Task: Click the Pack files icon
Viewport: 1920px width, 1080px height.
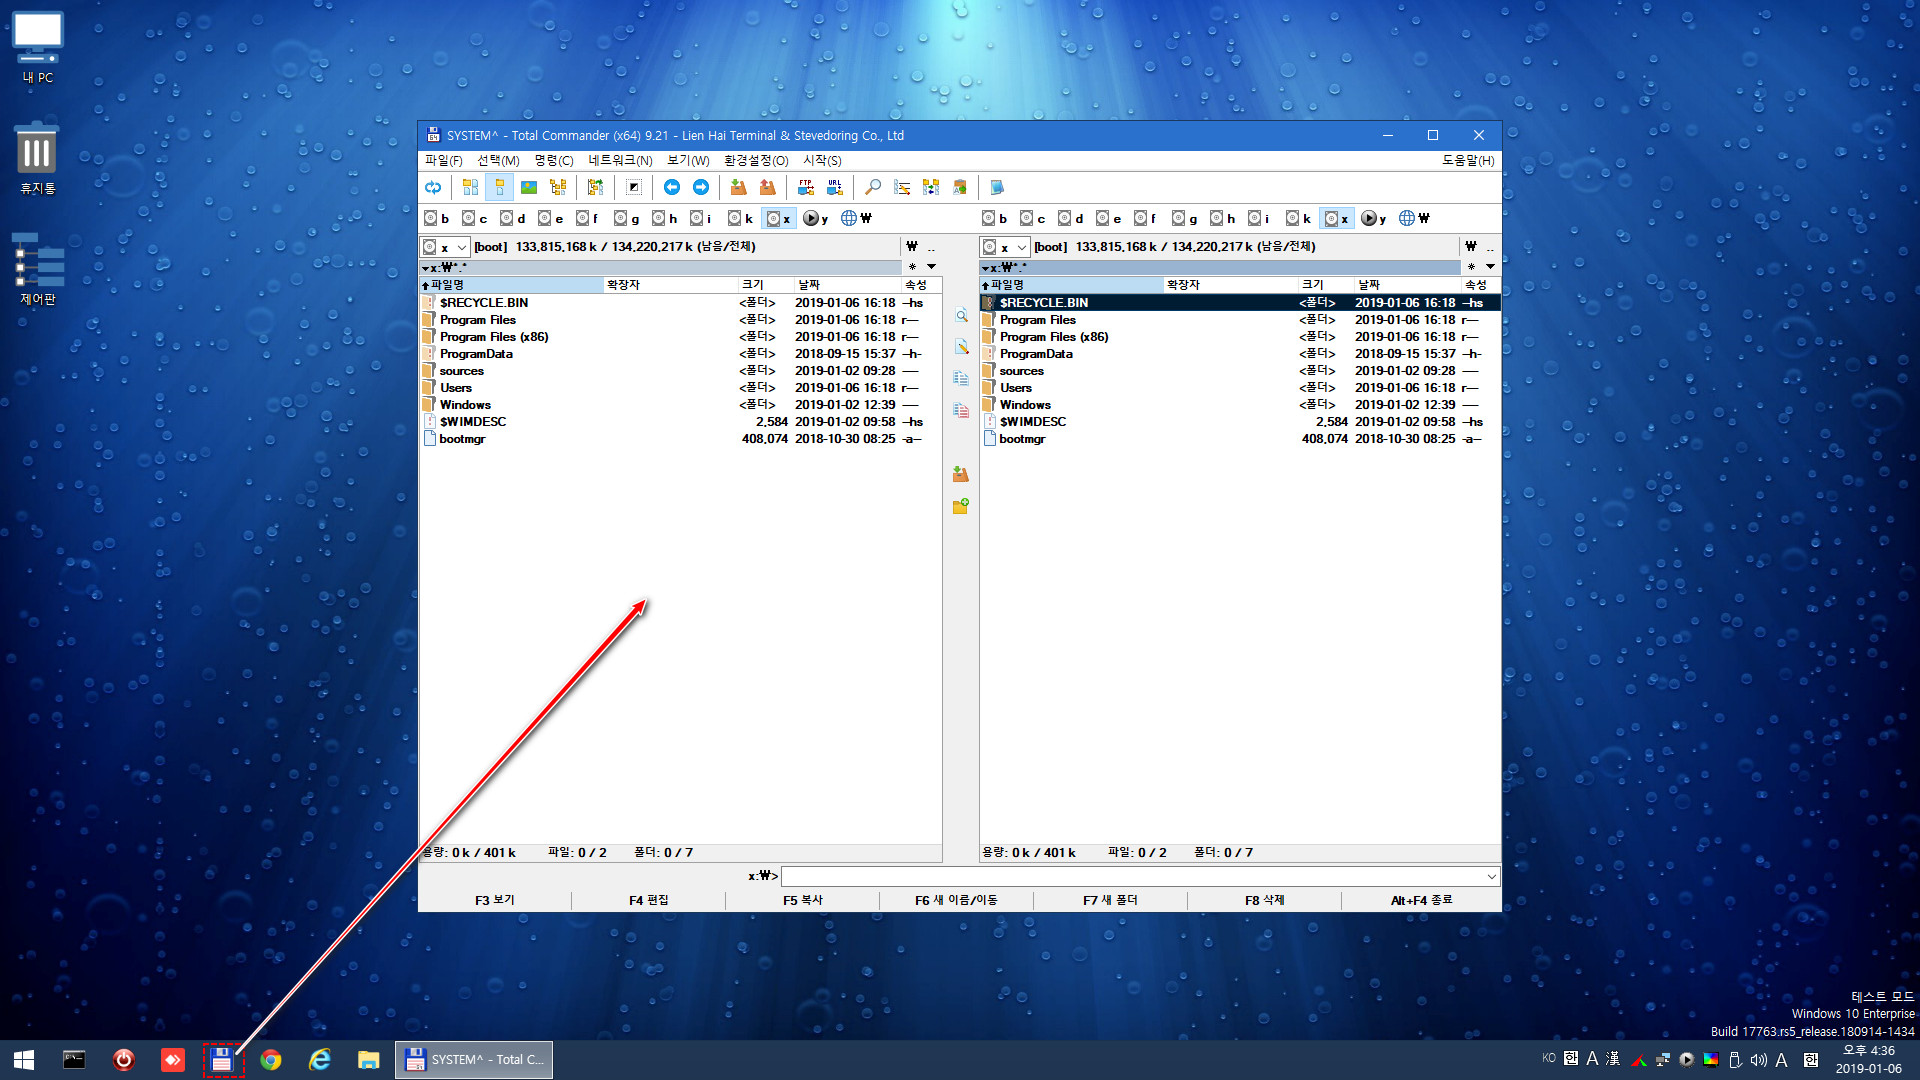Action: click(738, 187)
